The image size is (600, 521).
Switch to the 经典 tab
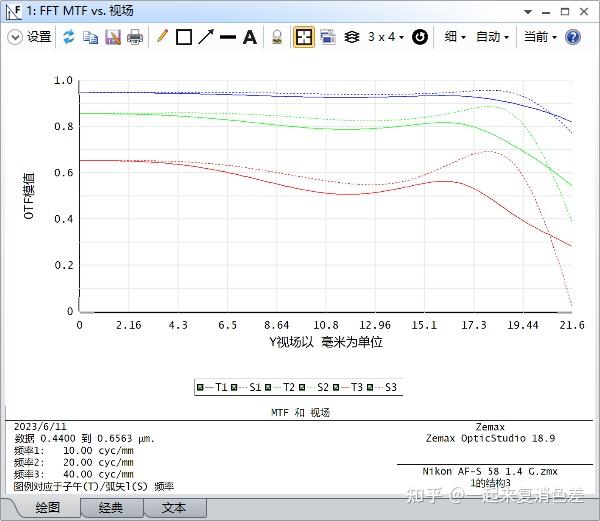[x=111, y=508]
